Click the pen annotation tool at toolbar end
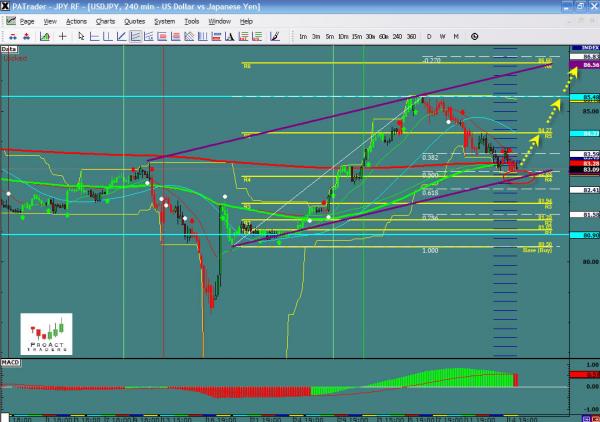 [273, 36]
